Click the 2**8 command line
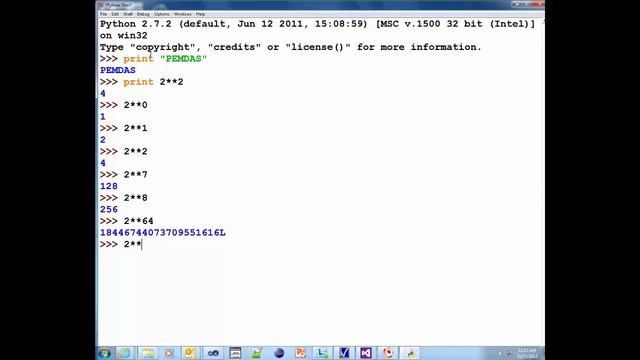The image size is (640, 360). pyautogui.click(x=124, y=198)
